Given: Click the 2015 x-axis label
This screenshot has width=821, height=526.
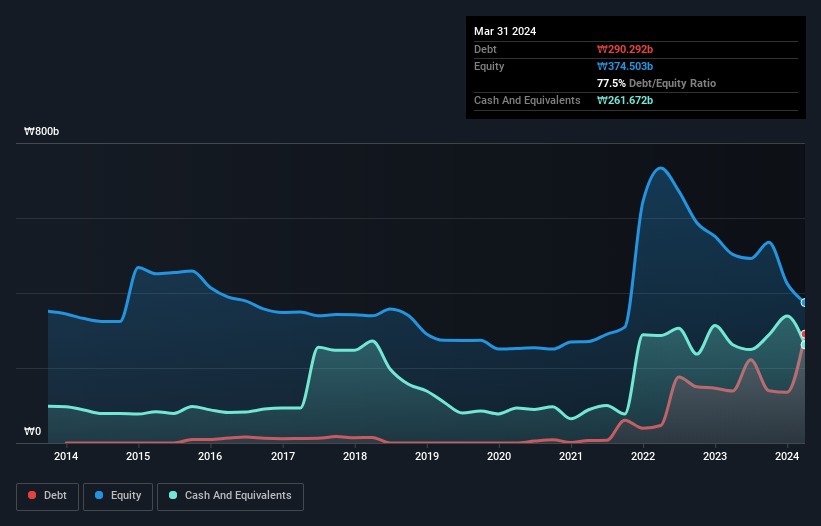Looking at the screenshot, I should 138,456.
